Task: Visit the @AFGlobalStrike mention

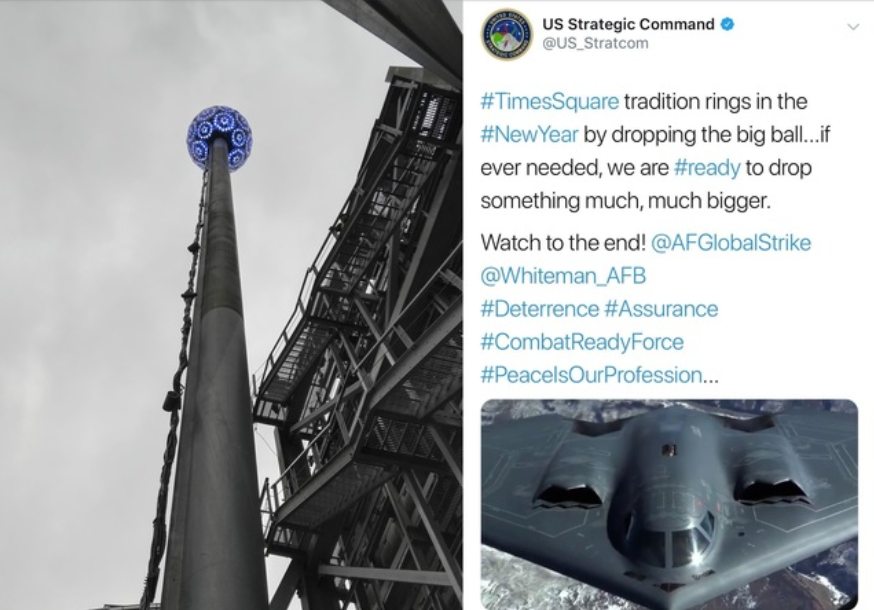Action: click(731, 243)
